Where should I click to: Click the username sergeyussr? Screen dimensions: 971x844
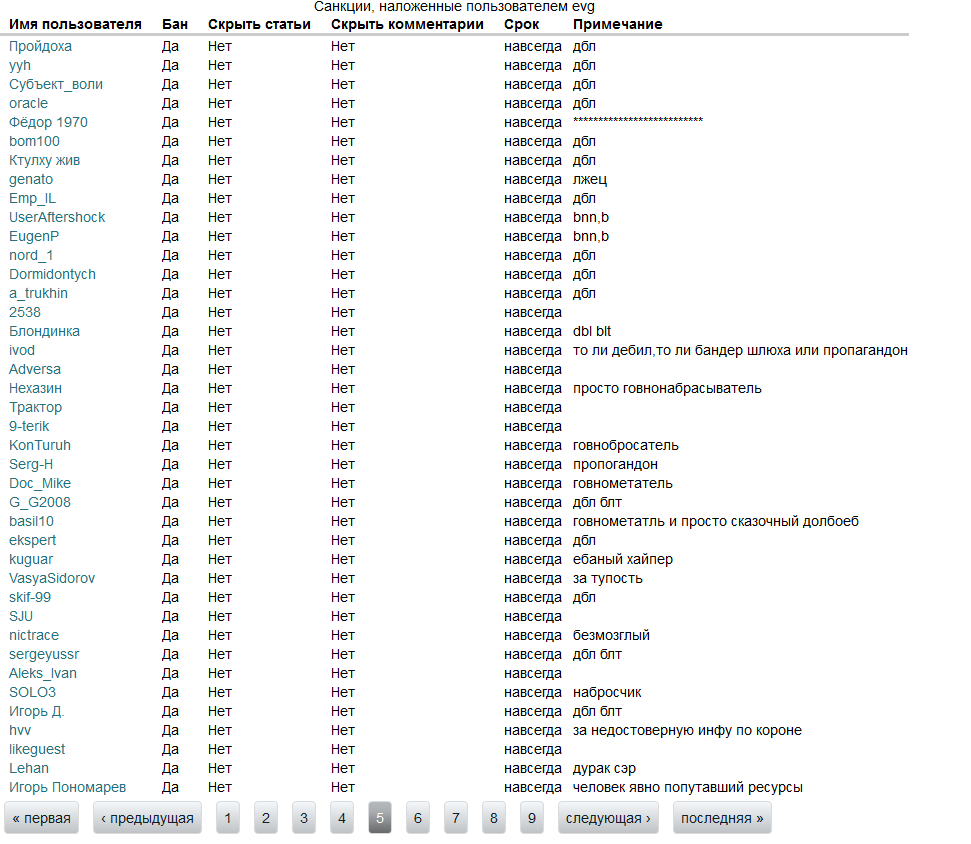[44, 654]
